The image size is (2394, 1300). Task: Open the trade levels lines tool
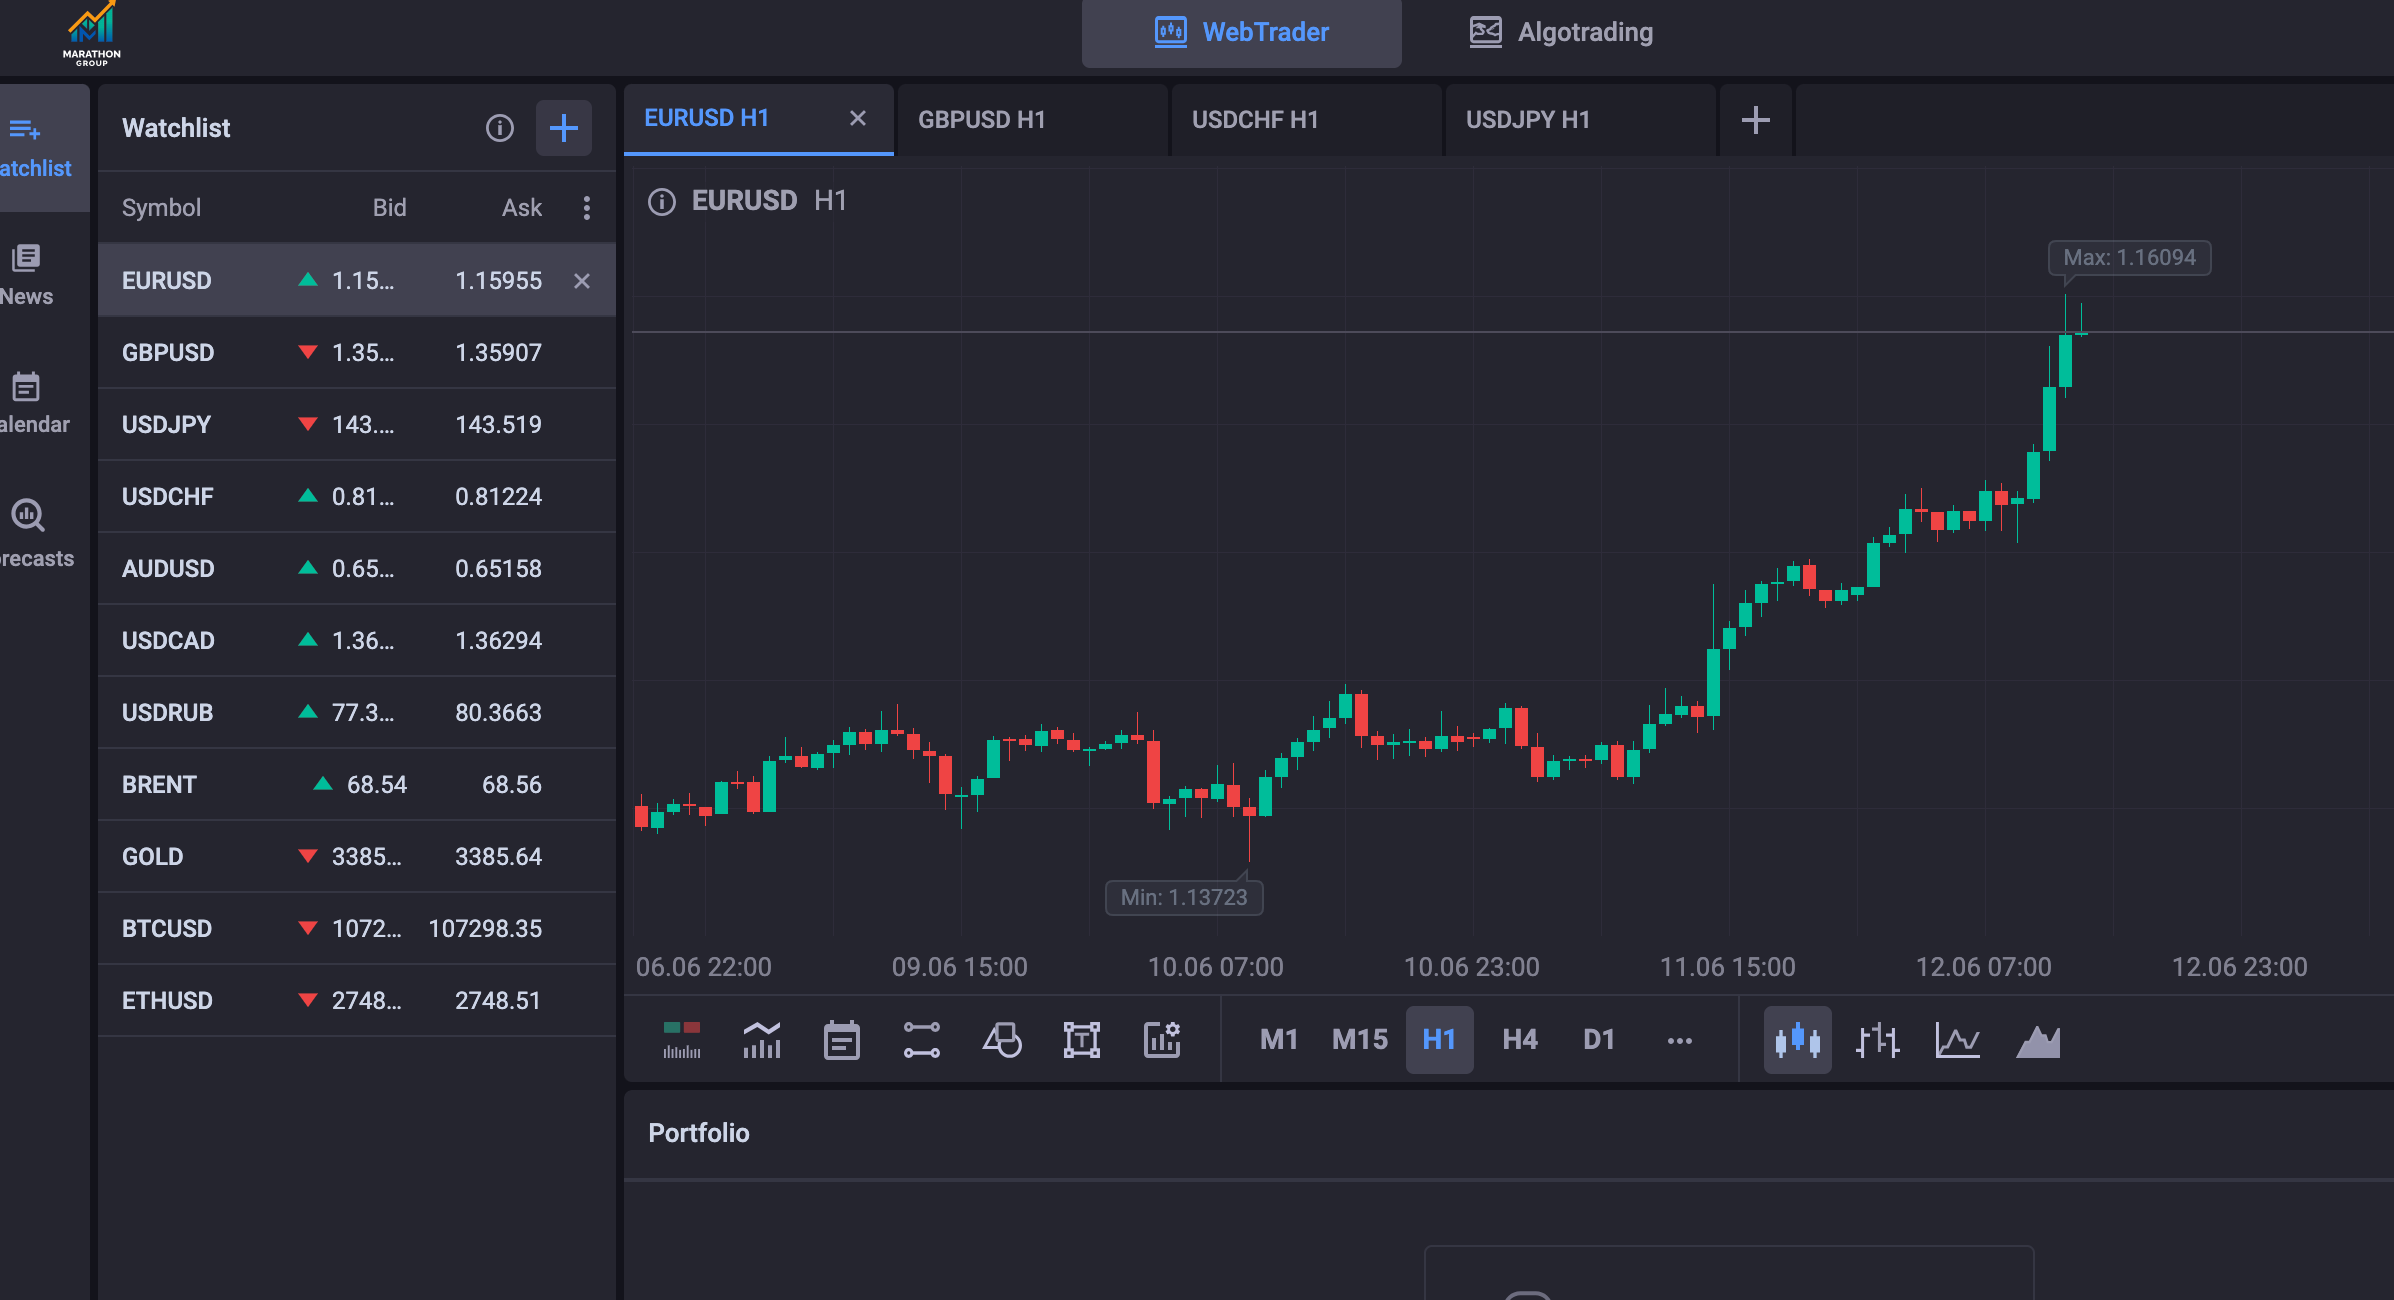[921, 1040]
